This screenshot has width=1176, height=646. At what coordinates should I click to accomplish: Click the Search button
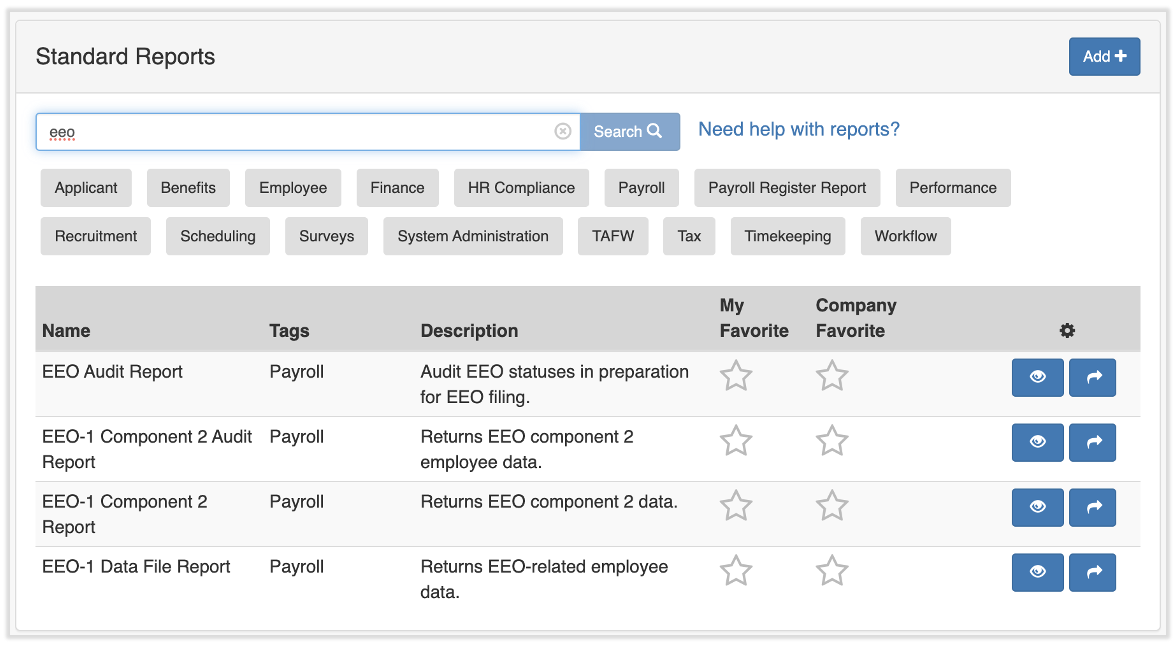(628, 131)
